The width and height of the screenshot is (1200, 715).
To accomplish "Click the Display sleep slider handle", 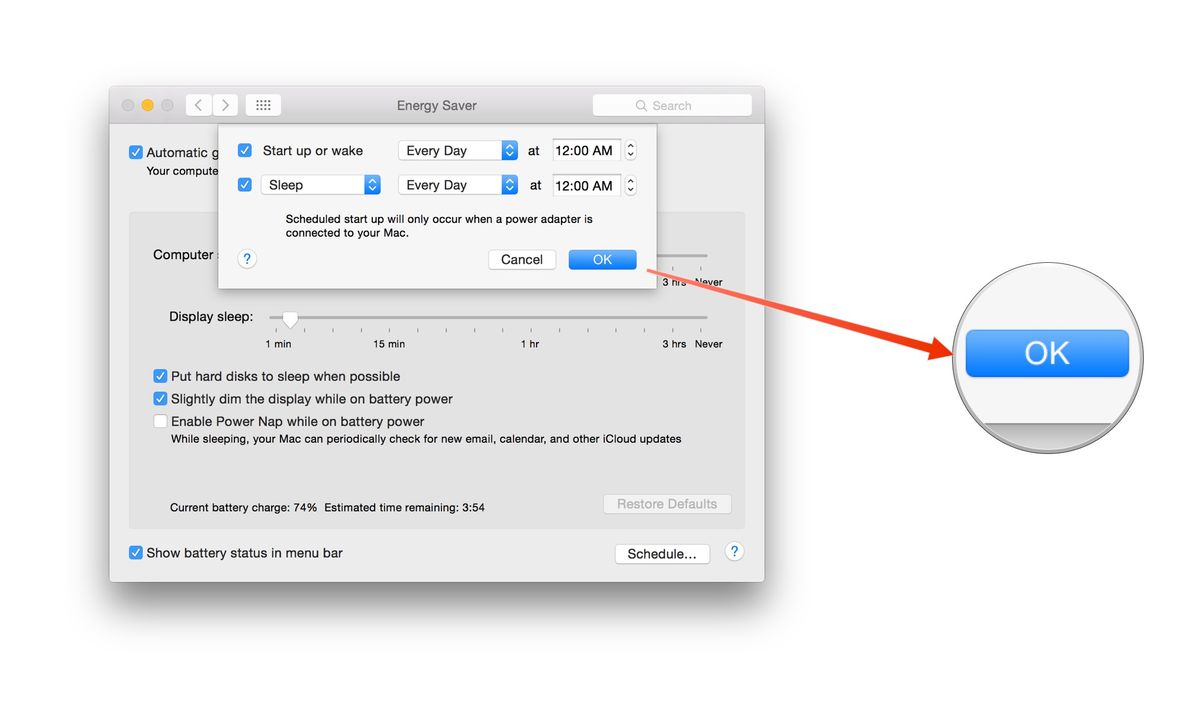I will point(290,316).
